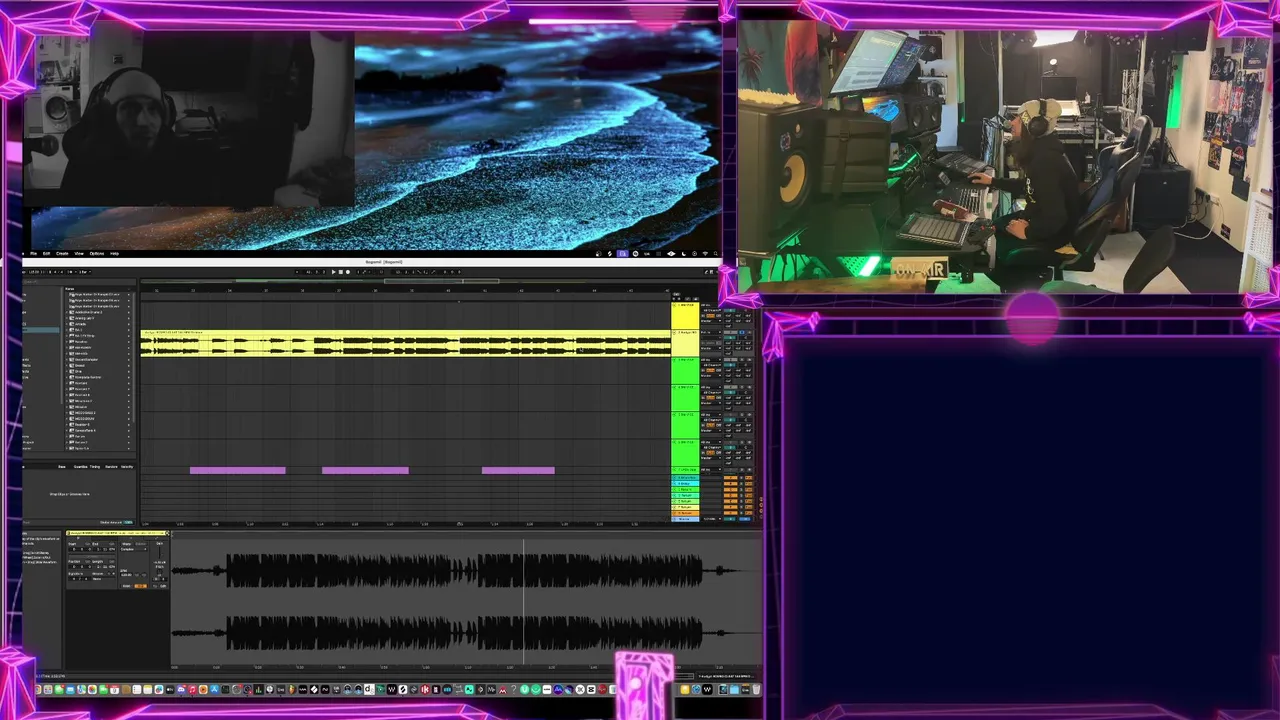
Task: Expand the Addictive Drums 2 plug-in entry
Action: point(66,312)
